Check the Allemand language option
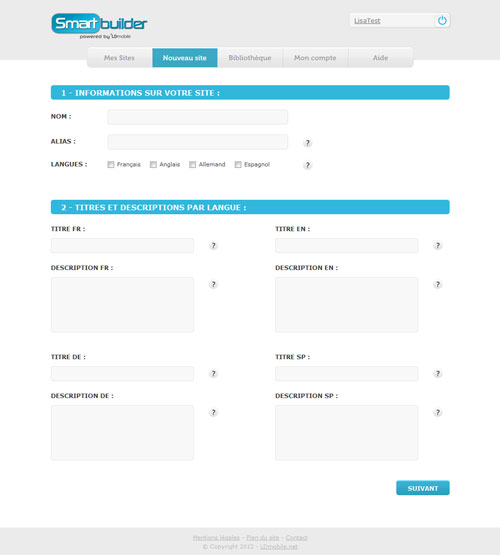 point(192,165)
